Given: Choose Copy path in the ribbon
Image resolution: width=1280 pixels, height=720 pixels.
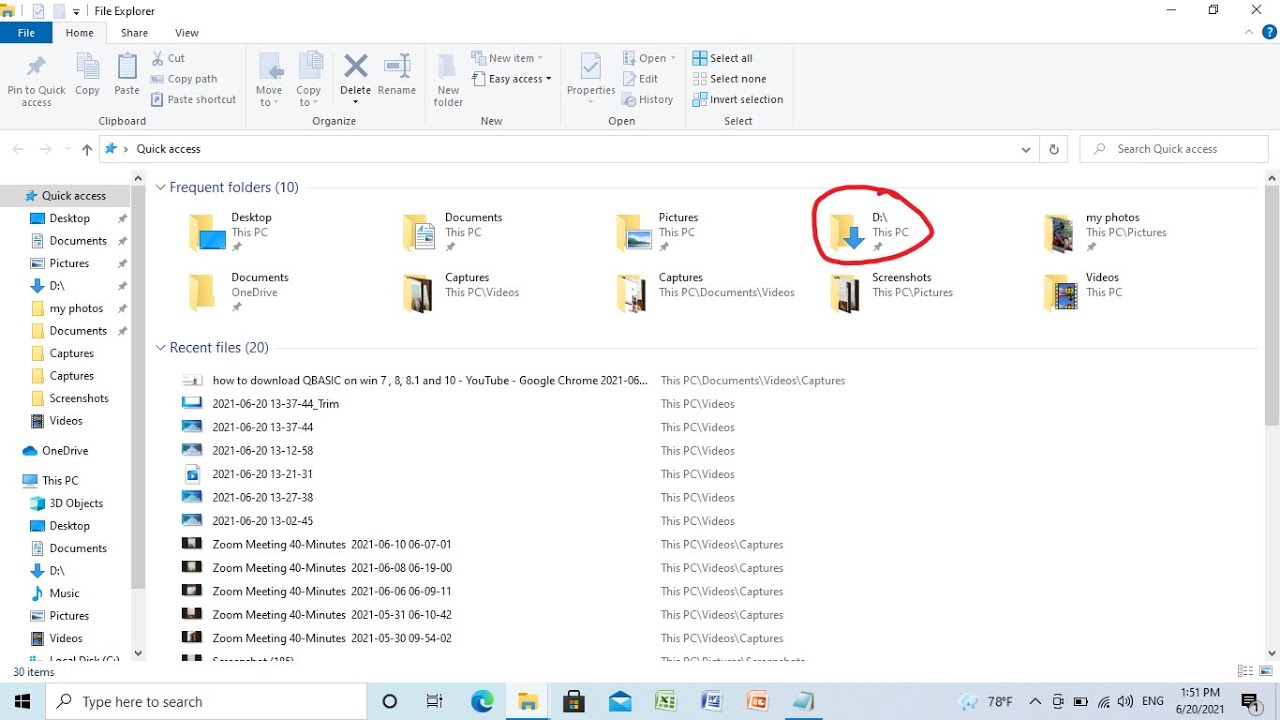Looking at the screenshot, I should pos(184,79).
